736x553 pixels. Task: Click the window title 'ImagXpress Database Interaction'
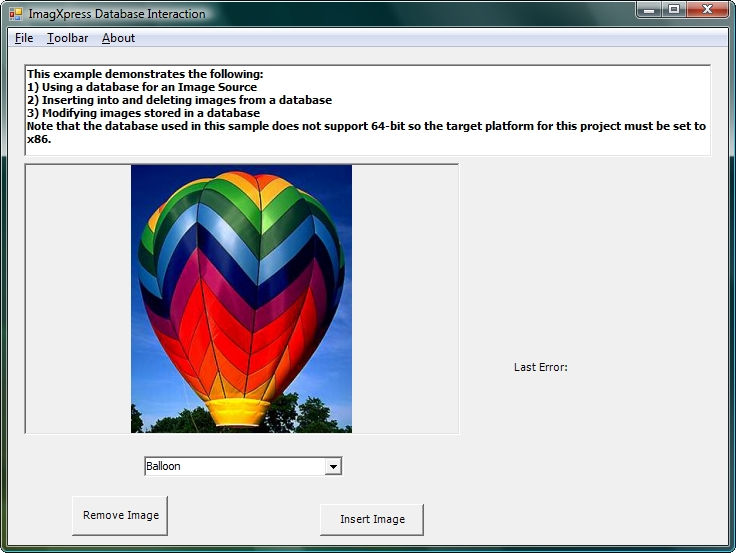tap(117, 14)
